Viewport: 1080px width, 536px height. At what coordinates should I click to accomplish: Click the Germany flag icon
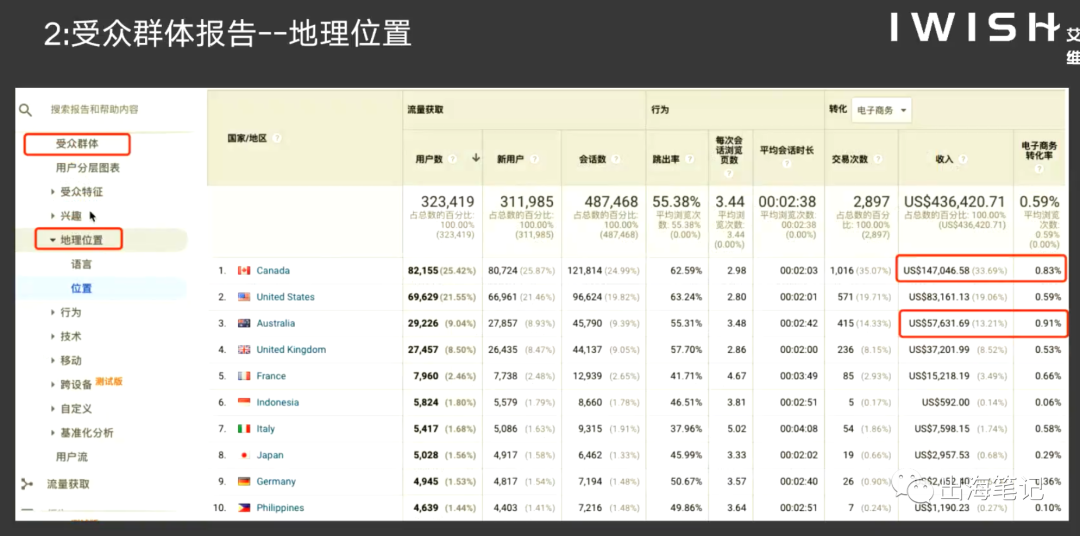244,482
